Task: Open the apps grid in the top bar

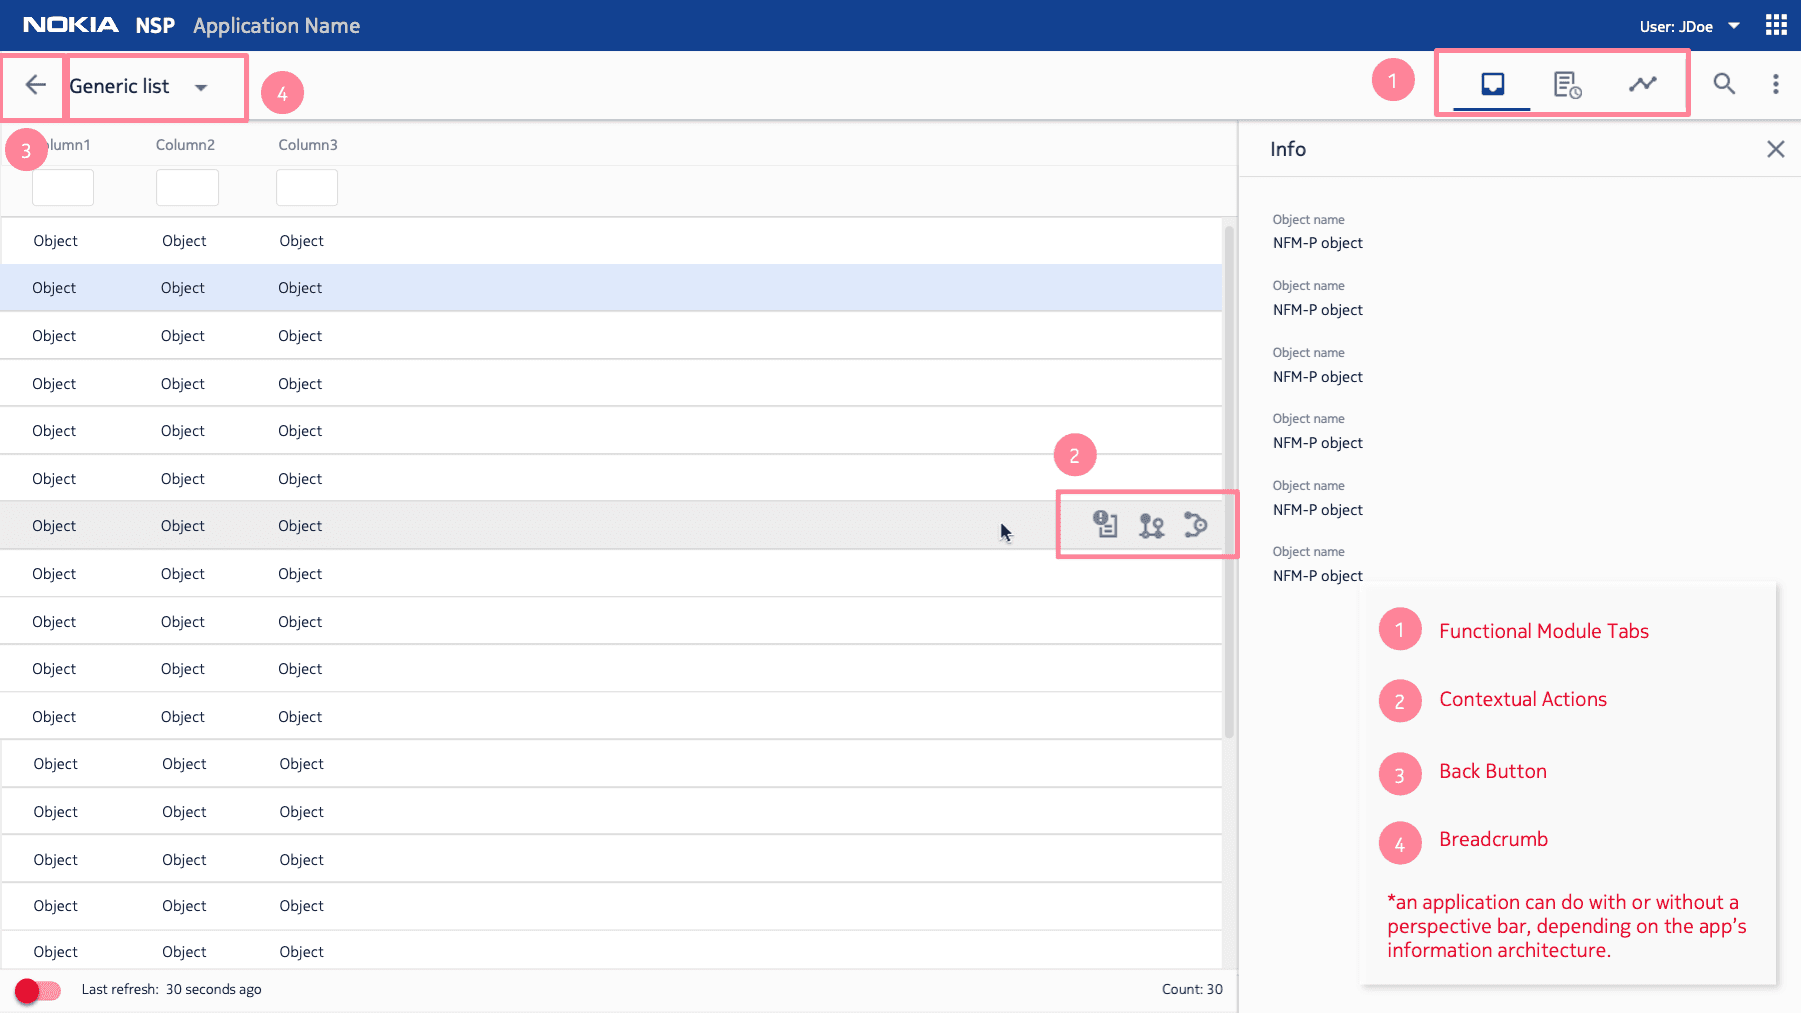Action: (x=1776, y=24)
